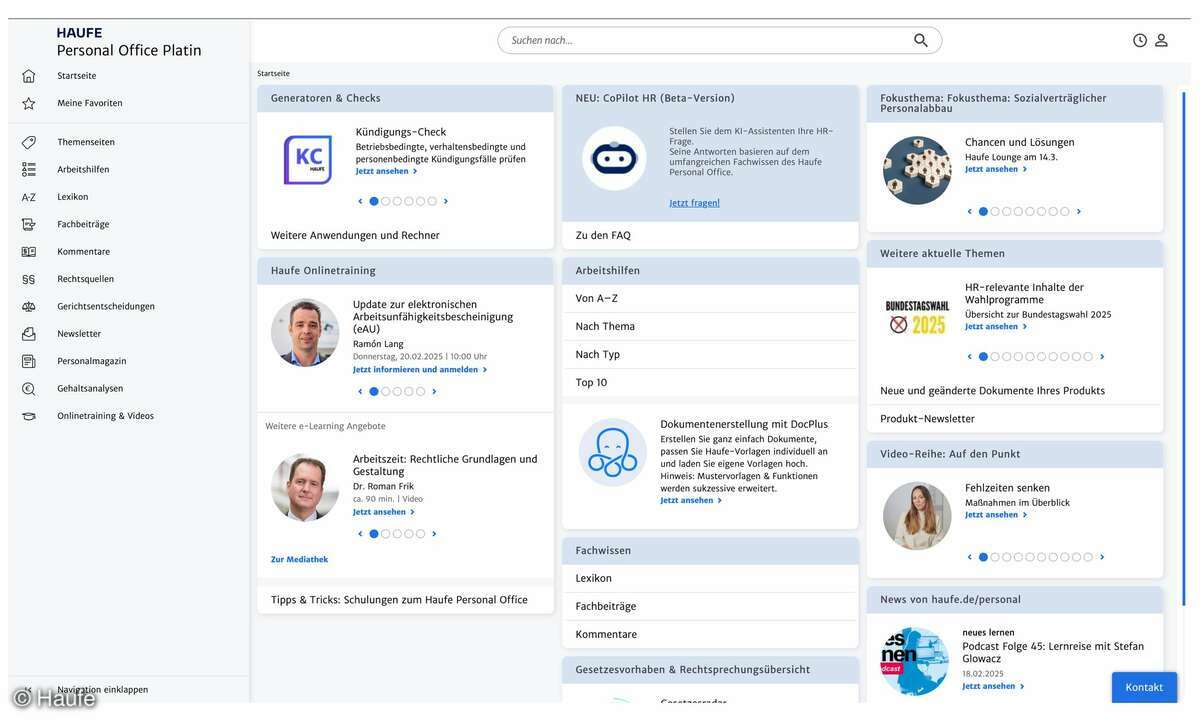
Task: Open the Onlinetraining & Videos graduation cap icon
Action: 29,416
